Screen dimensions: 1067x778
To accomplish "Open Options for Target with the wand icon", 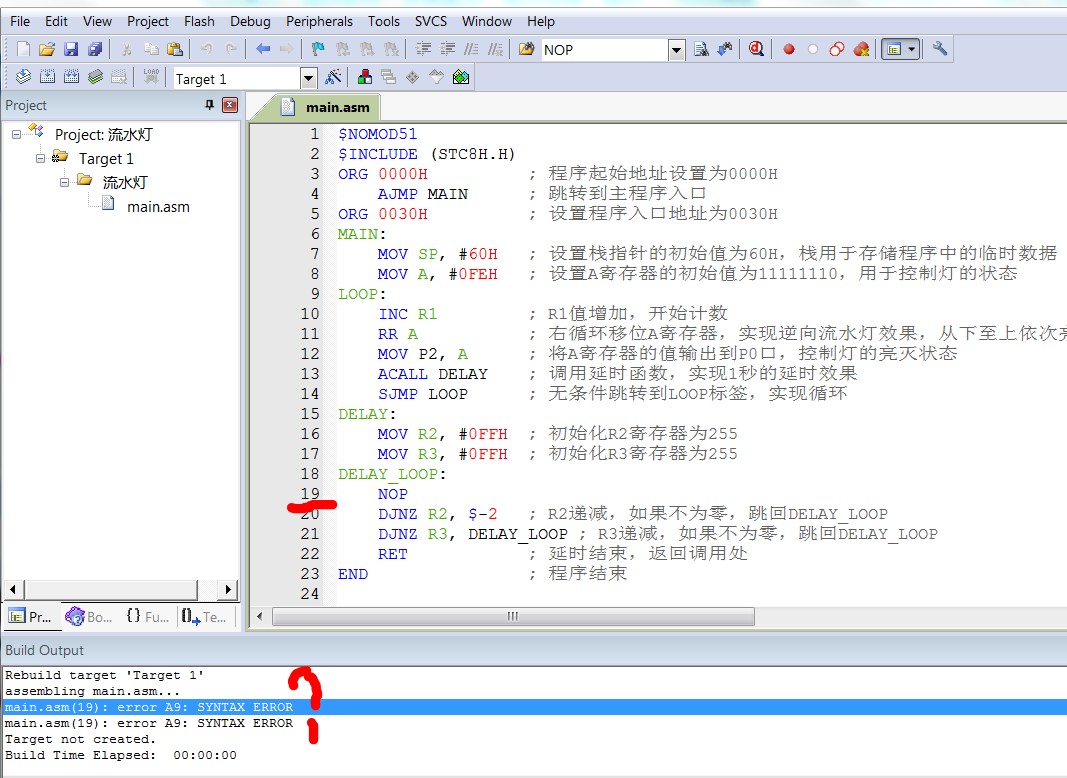I will [x=333, y=77].
